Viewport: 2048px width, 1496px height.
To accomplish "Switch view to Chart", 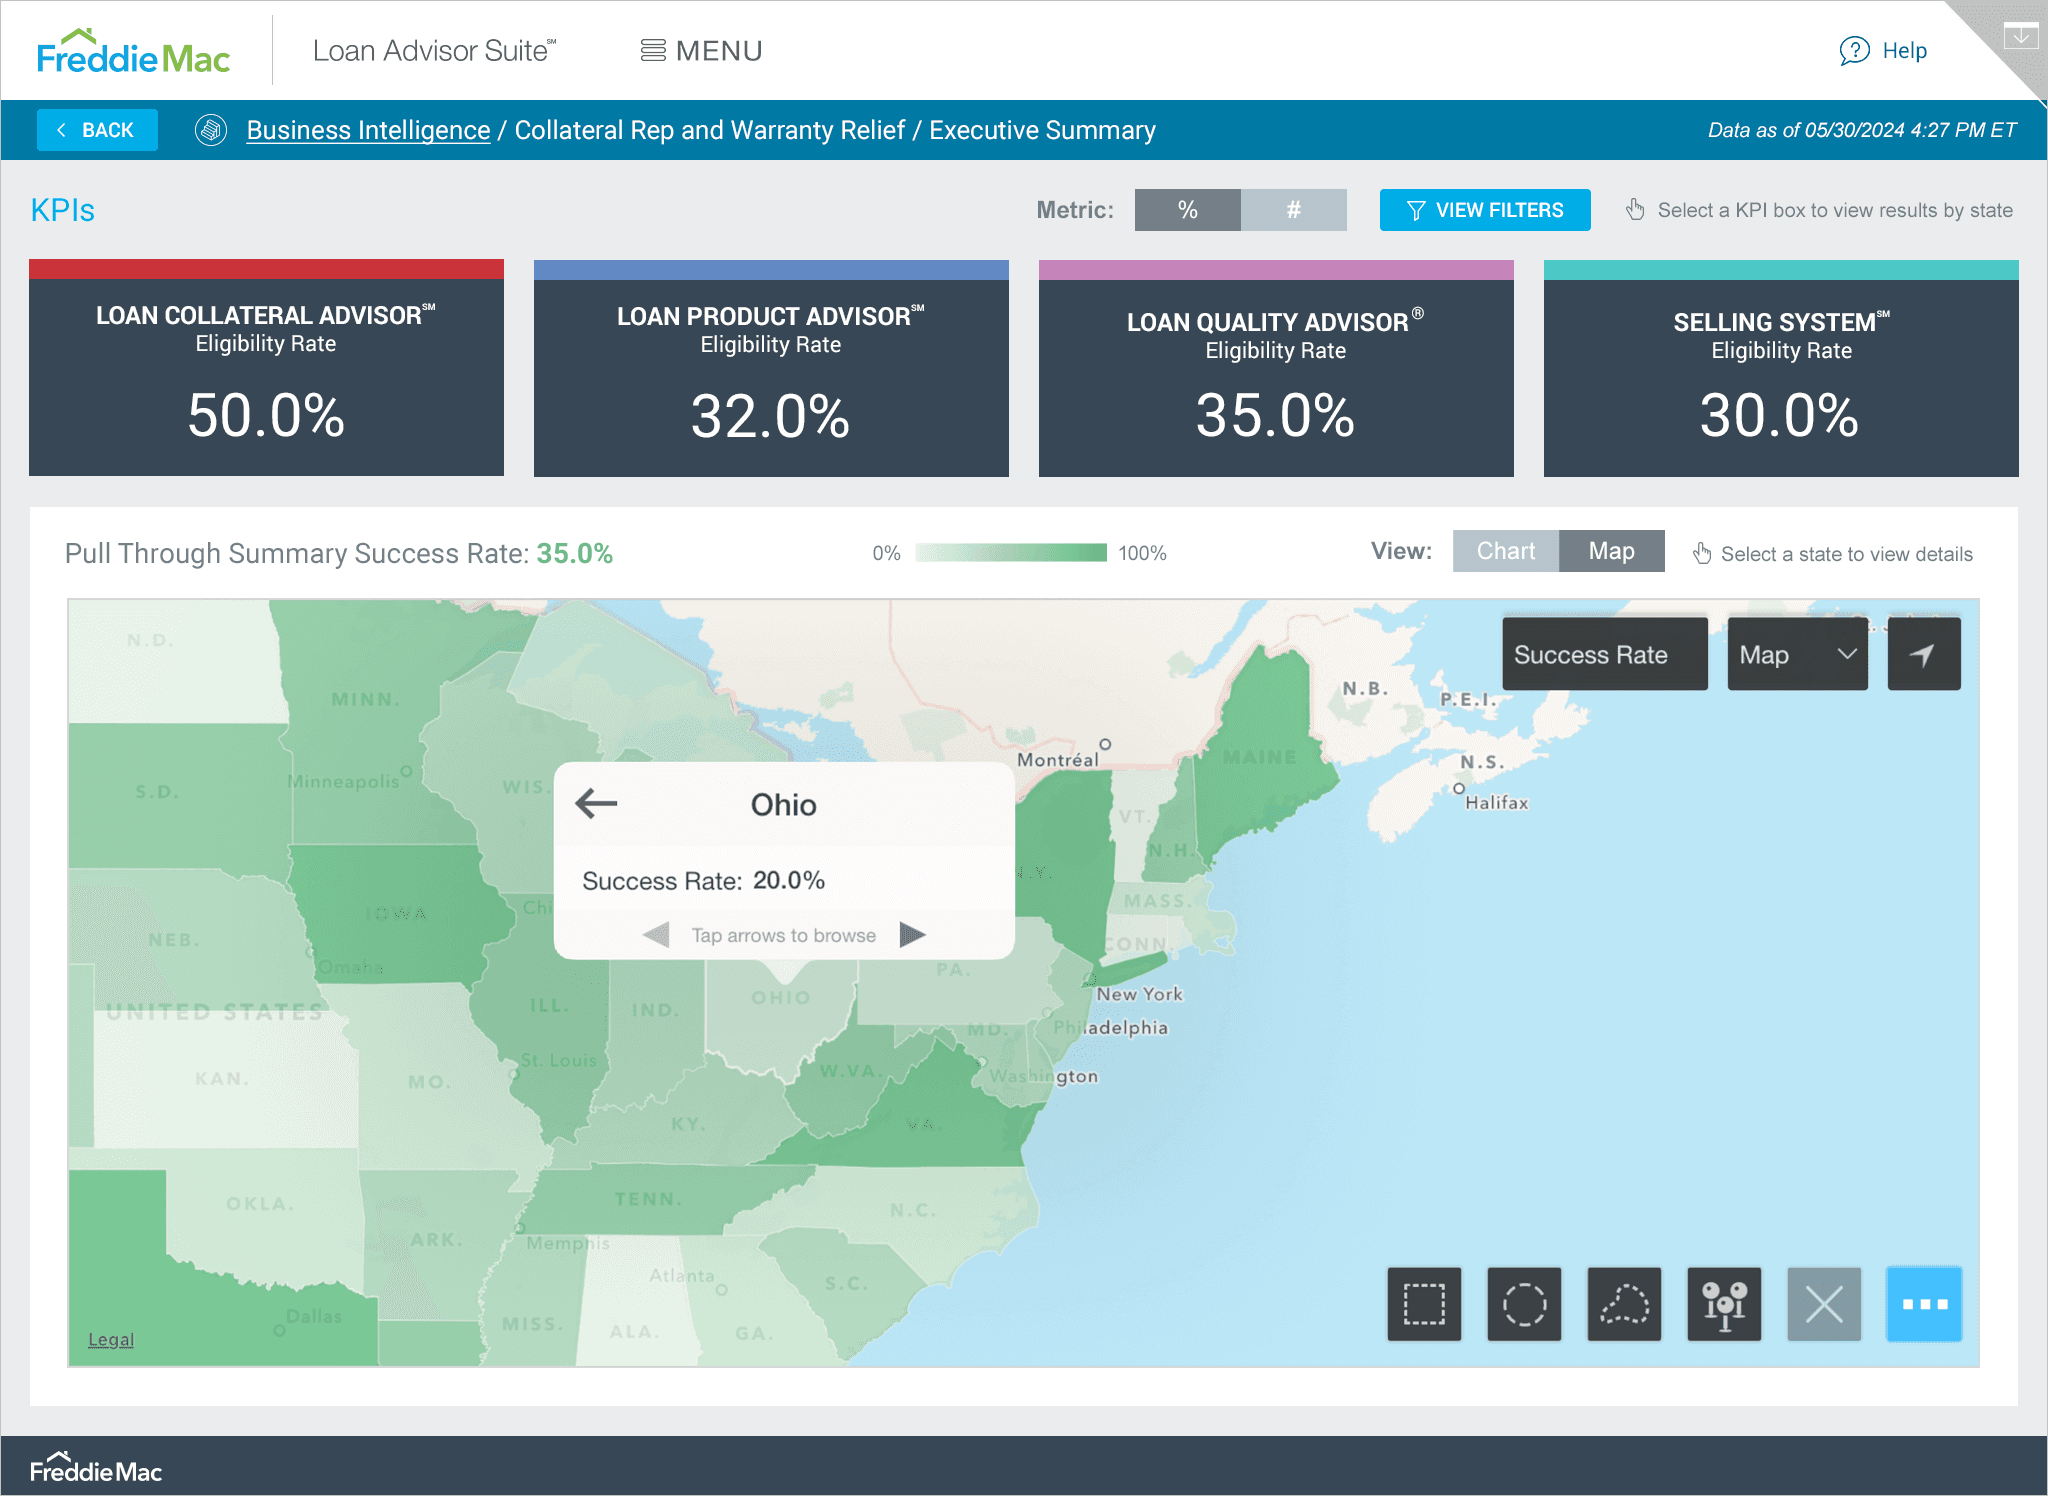I will click(x=1505, y=551).
